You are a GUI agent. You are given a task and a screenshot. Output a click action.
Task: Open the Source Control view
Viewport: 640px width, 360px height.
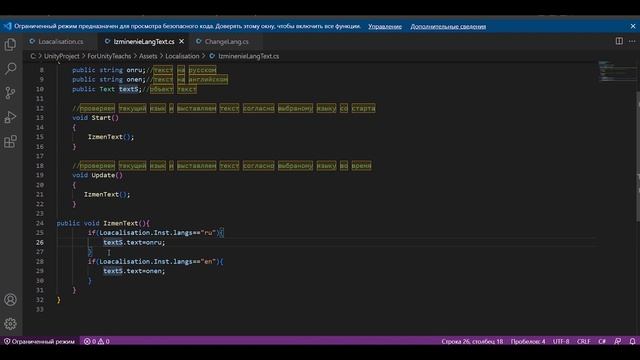10,93
